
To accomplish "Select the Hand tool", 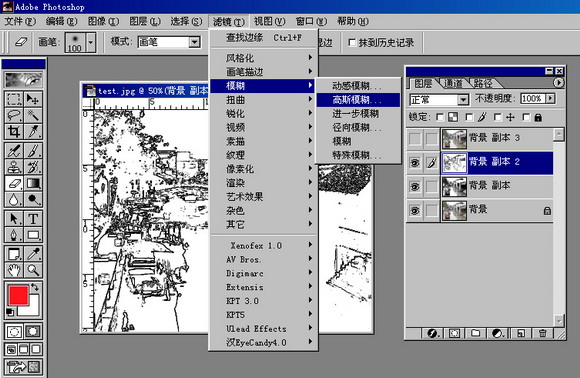I will [x=14, y=270].
